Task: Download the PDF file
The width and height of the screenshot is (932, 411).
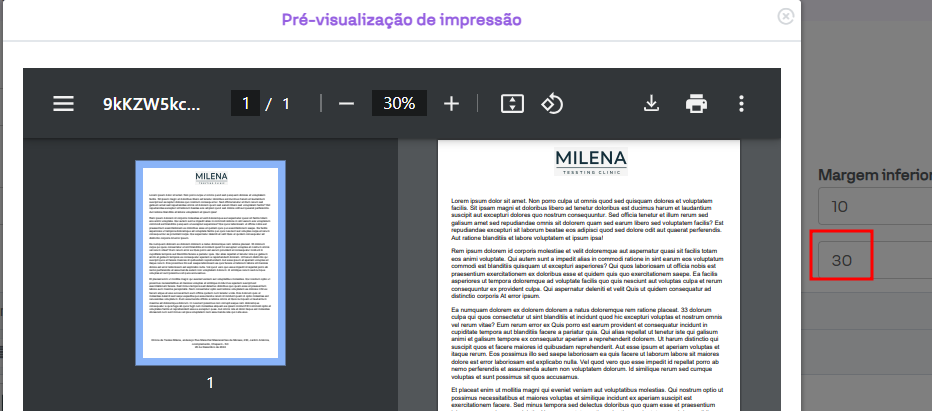Action: click(x=651, y=104)
